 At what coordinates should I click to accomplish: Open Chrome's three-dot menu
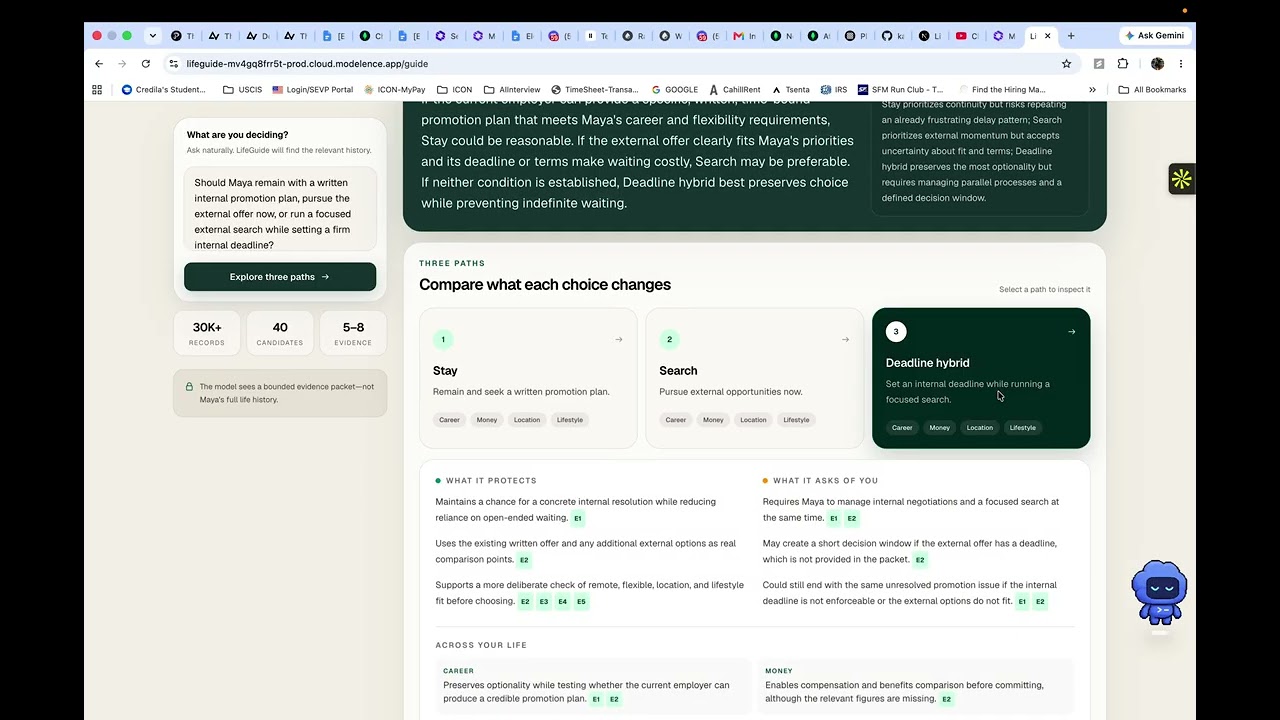click(1181, 63)
